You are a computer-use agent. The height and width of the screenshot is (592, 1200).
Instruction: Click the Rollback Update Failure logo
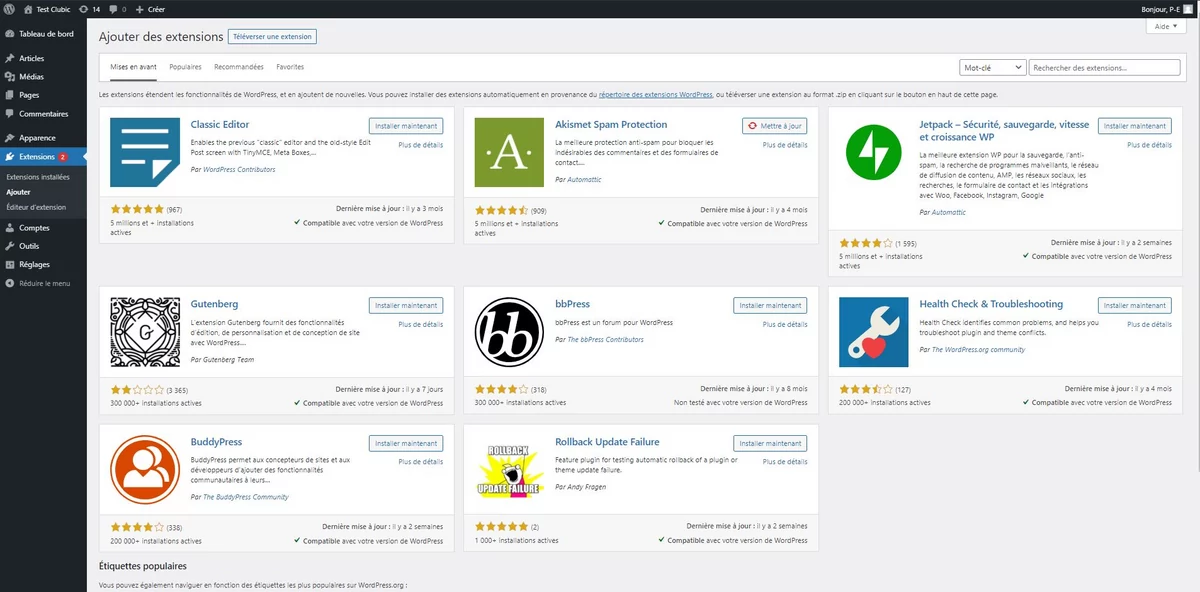[509, 469]
